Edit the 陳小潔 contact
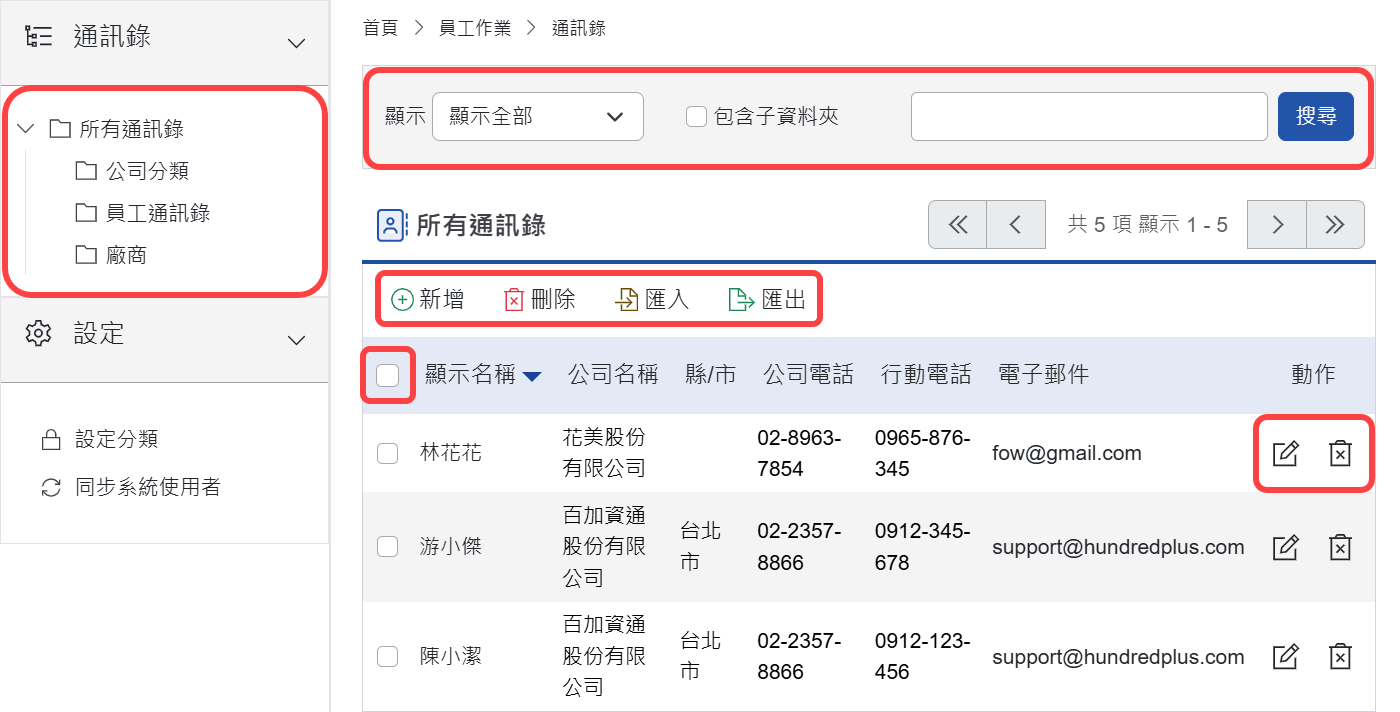Viewport: 1400px width, 712px height. click(1285, 657)
